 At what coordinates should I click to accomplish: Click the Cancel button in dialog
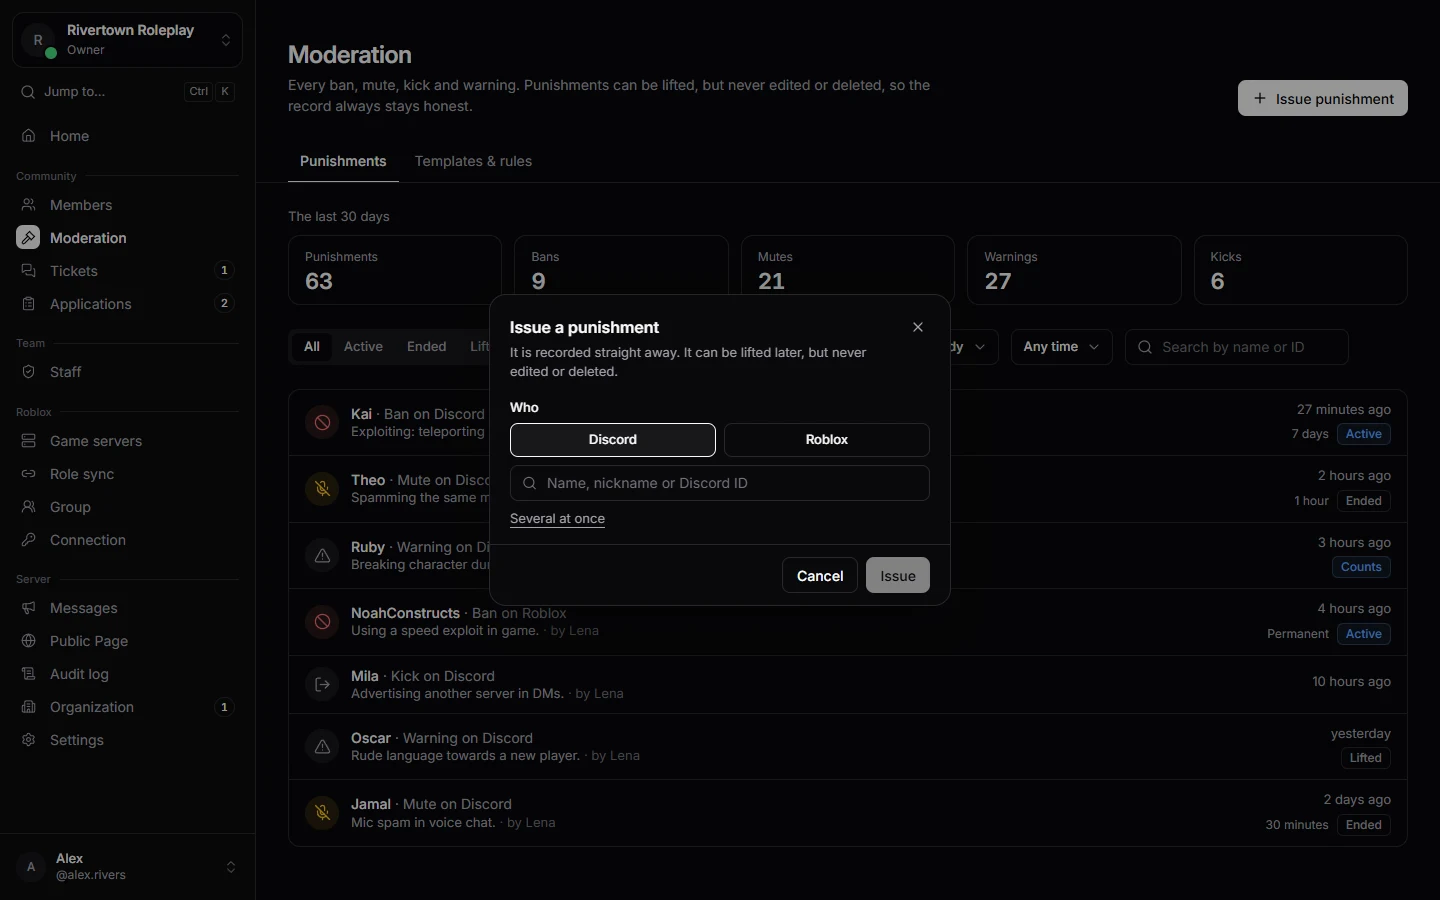click(820, 575)
